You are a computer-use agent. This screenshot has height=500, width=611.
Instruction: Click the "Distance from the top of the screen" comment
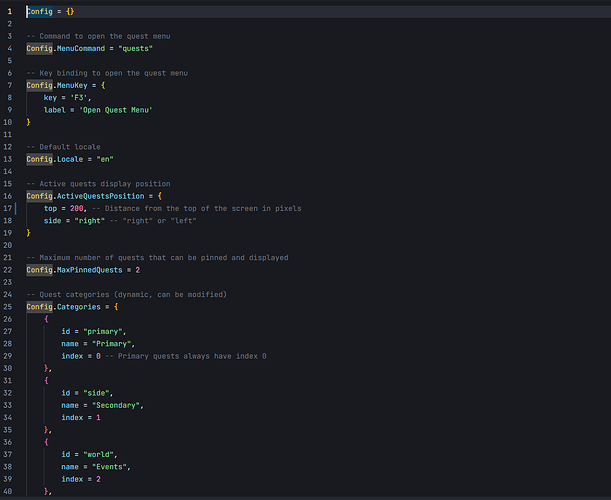click(196, 208)
